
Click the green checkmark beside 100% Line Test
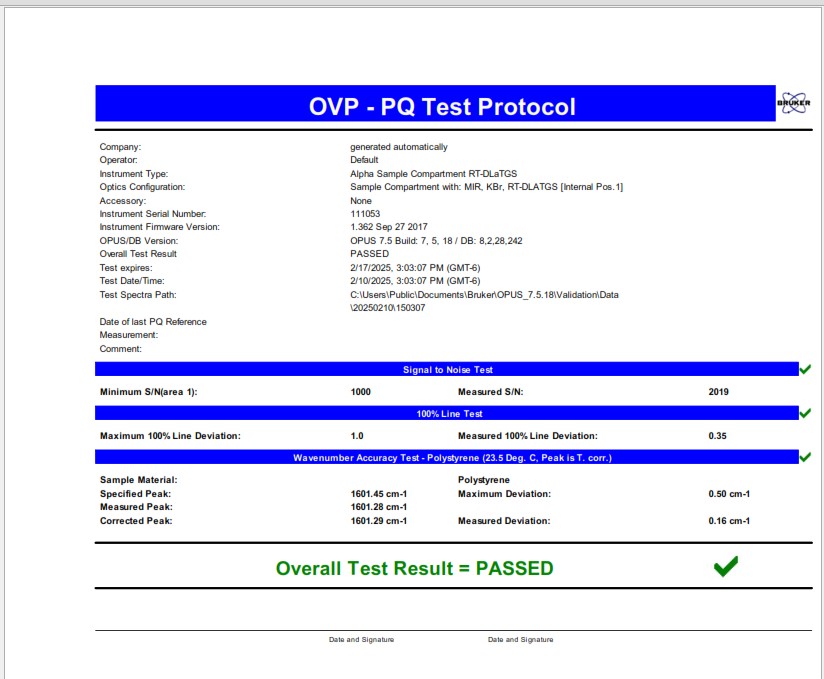(x=806, y=413)
